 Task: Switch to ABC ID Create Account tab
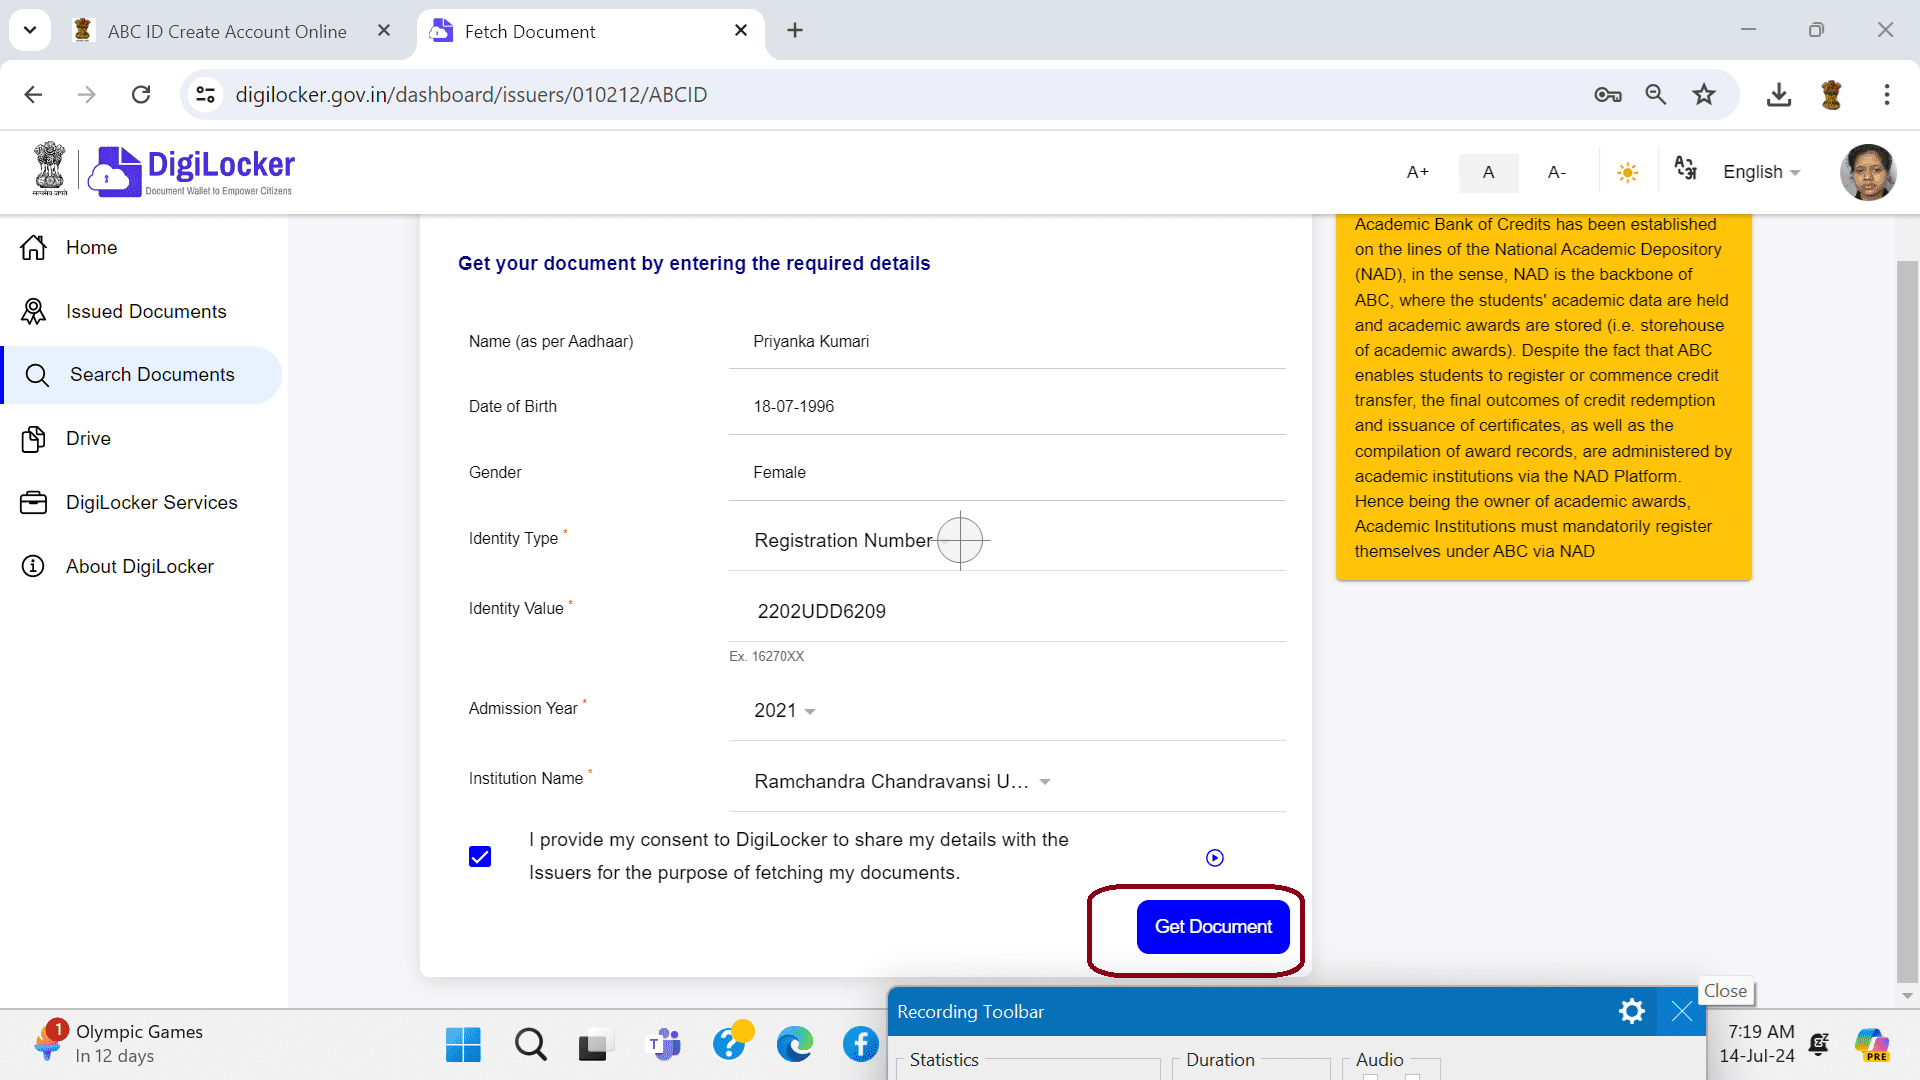[227, 31]
